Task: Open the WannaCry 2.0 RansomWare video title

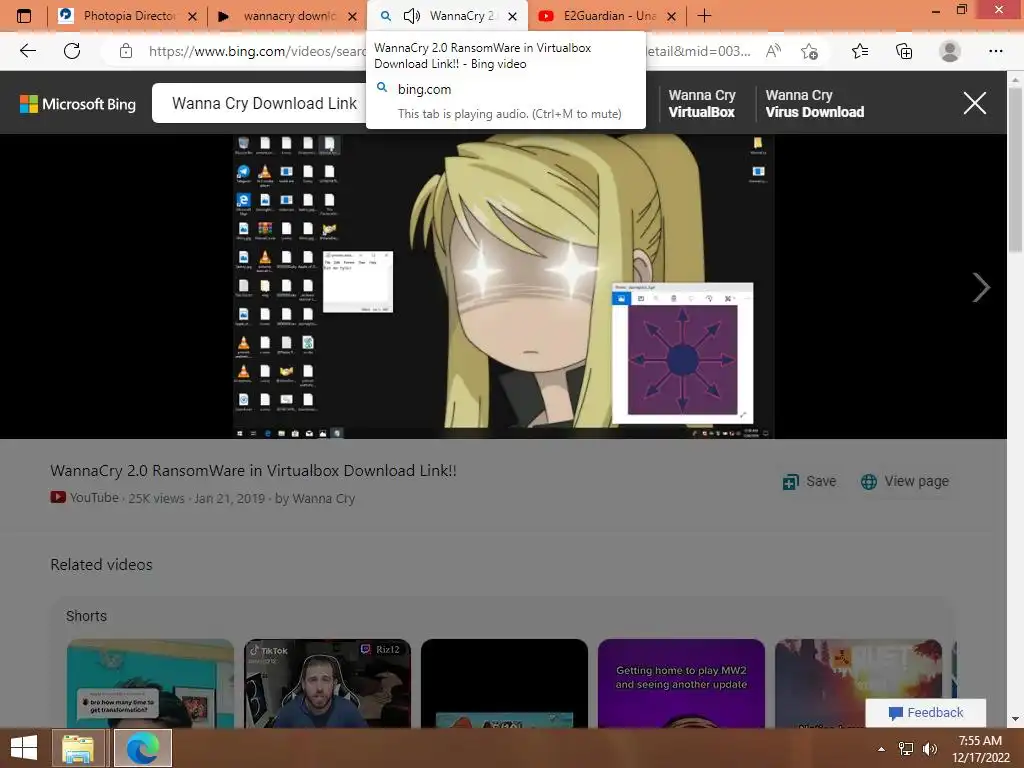Action: pos(253,470)
